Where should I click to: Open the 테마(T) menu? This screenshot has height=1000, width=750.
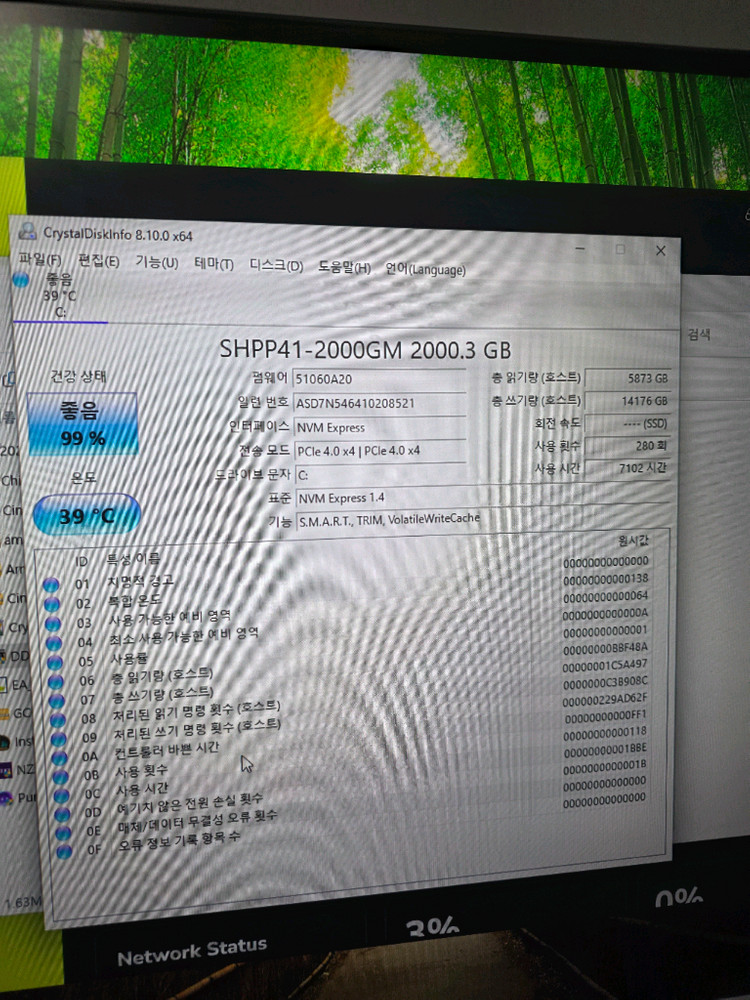pyautogui.click(x=213, y=264)
